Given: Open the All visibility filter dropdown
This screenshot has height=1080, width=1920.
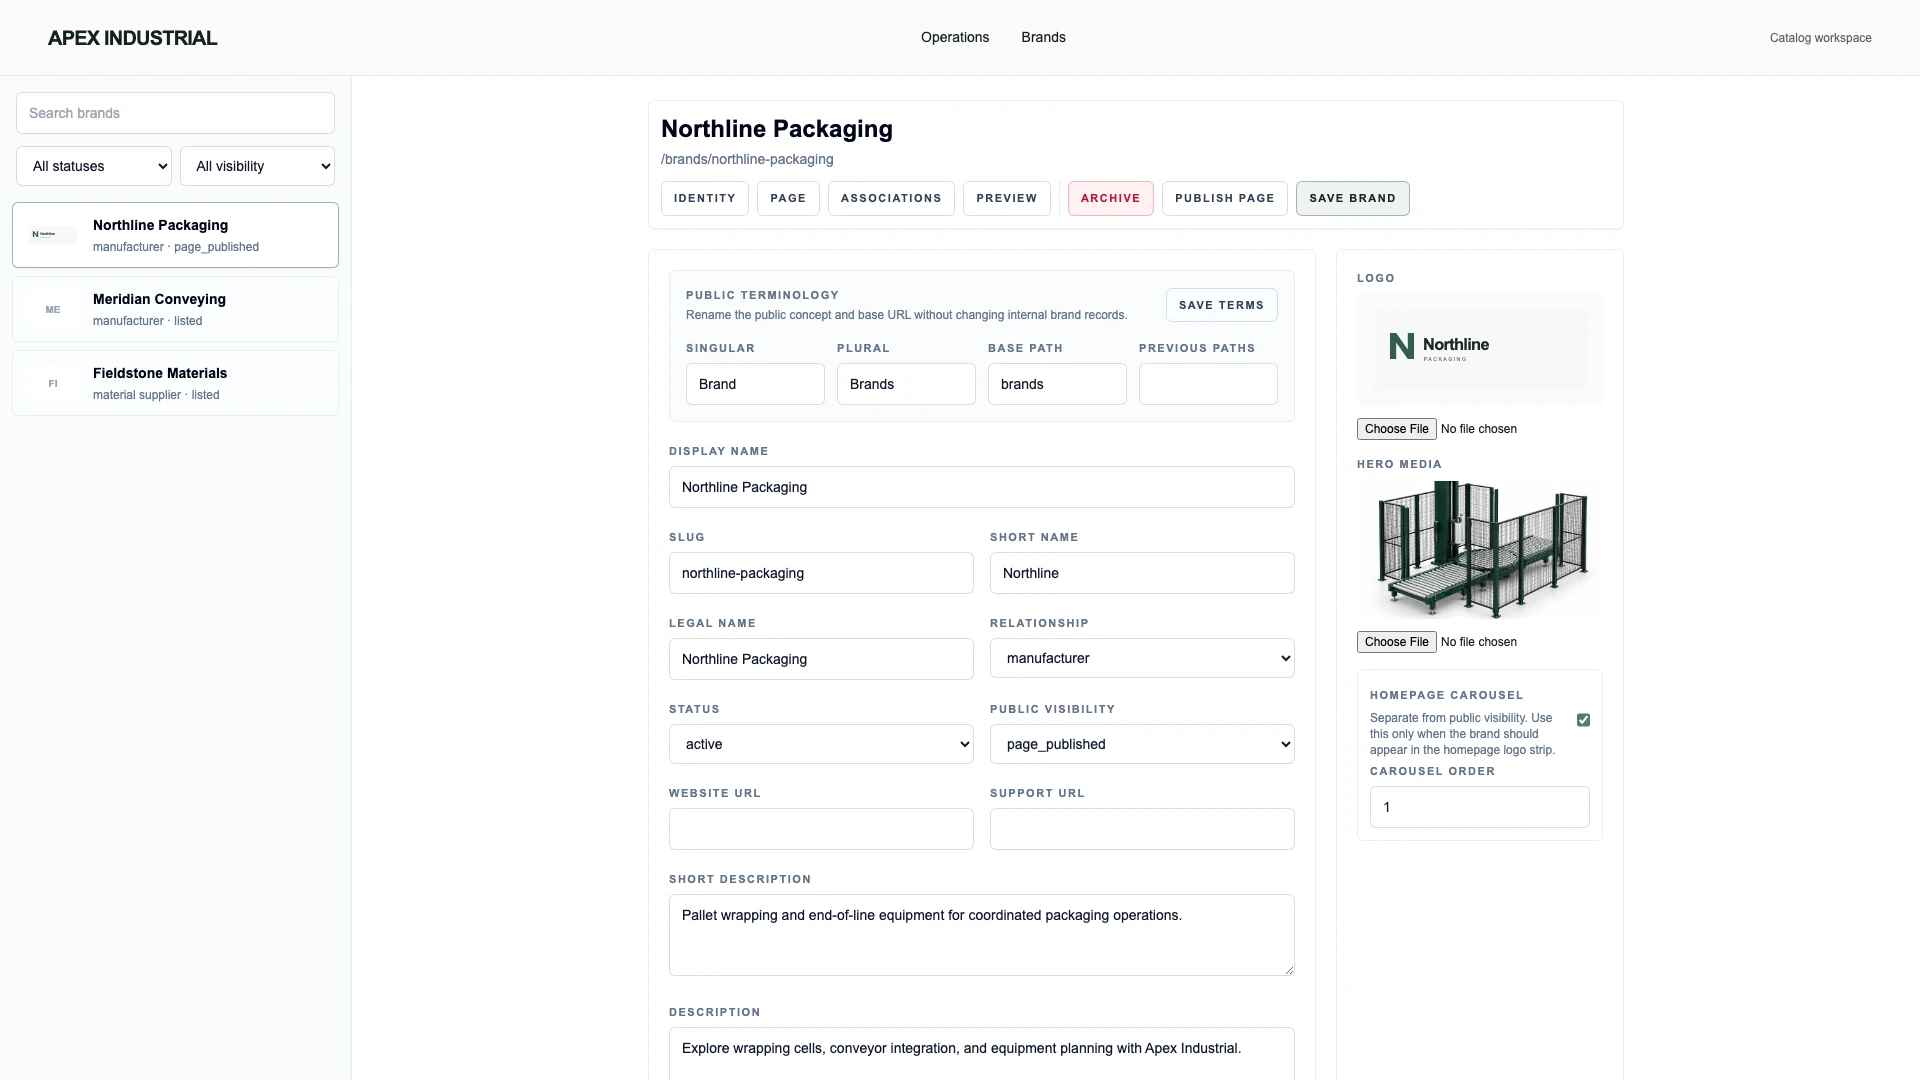Looking at the screenshot, I should point(257,166).
